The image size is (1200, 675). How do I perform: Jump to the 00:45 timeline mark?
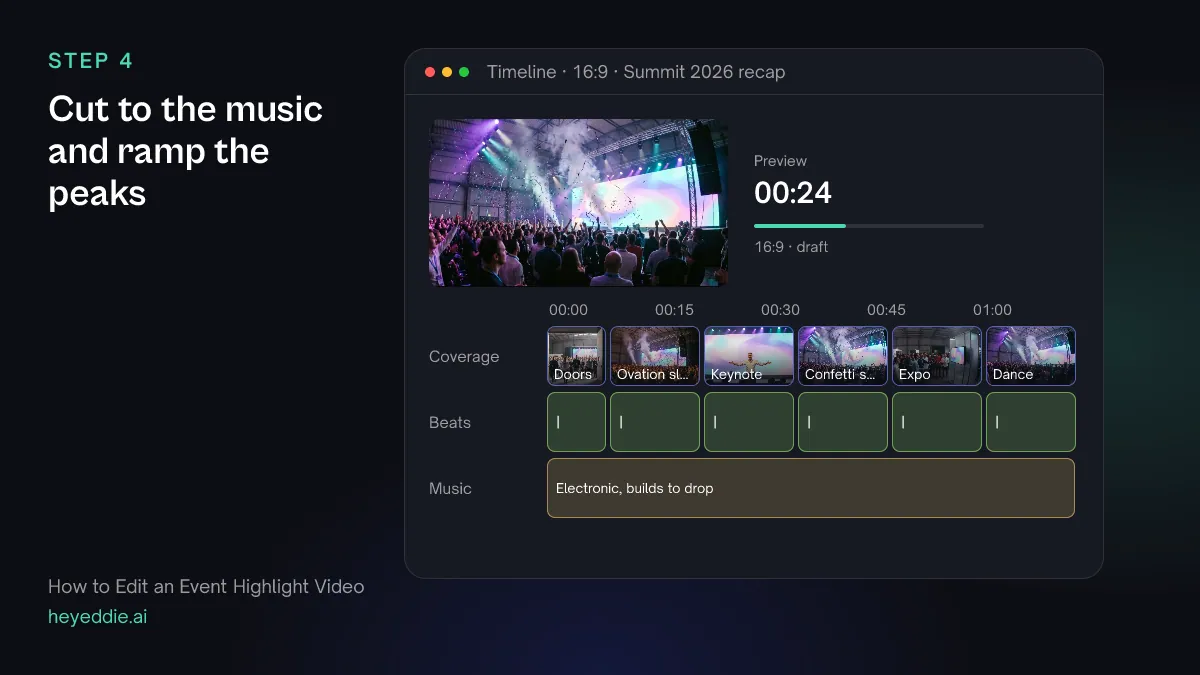pyautogui.click(x=886, y=310)
